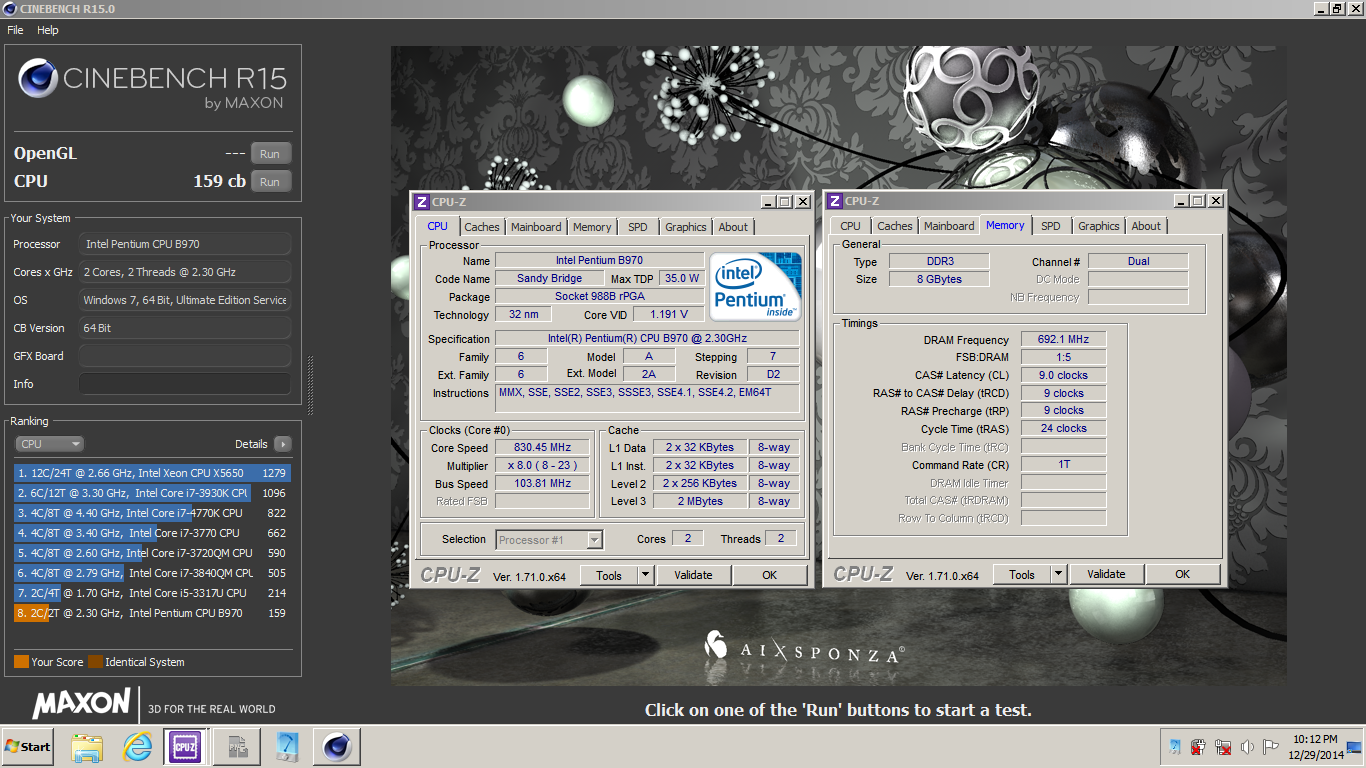Run the CPU benchmark test

tap(270, 182)
